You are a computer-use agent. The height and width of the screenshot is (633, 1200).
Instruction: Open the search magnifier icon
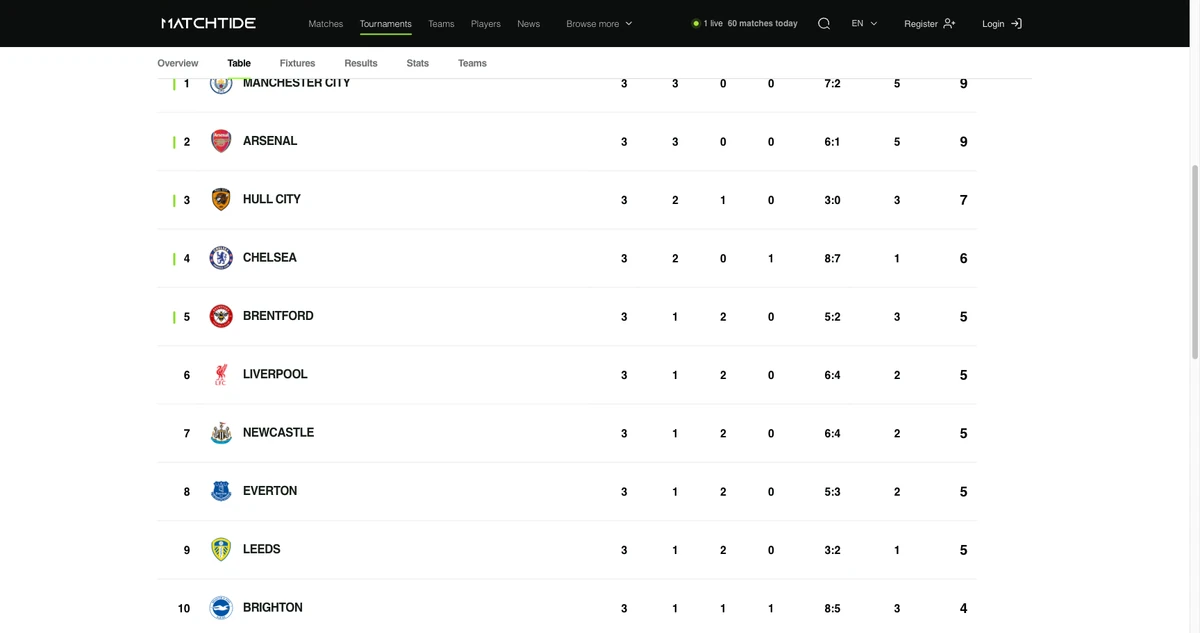point(824,23)
